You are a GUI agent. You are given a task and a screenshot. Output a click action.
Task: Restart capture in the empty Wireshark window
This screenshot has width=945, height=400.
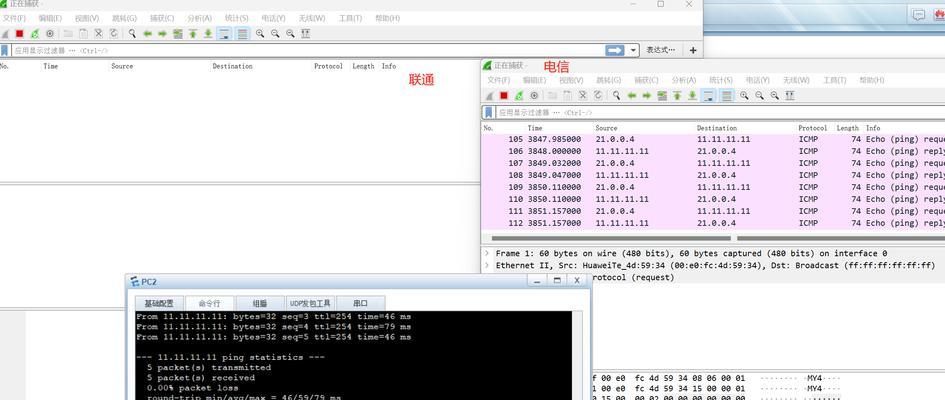click(x=35, y=34)
